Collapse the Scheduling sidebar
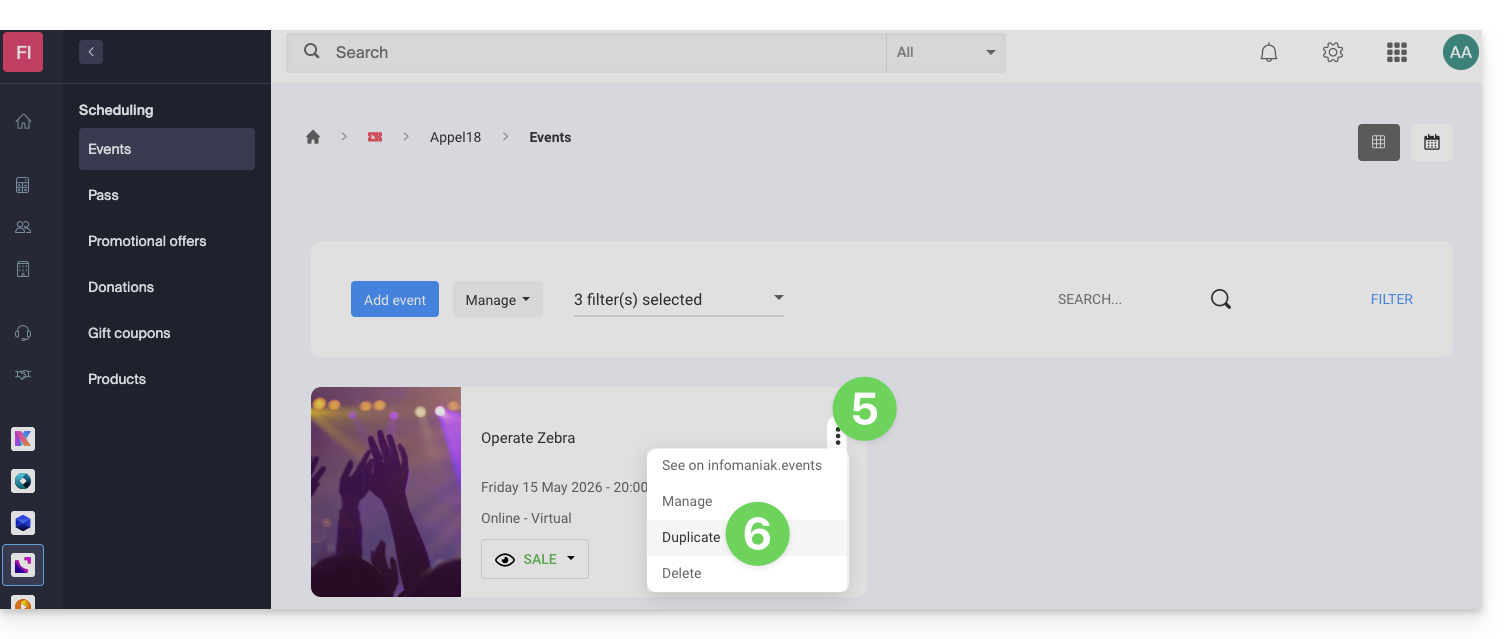1512x639 pixels. point(91,52)
